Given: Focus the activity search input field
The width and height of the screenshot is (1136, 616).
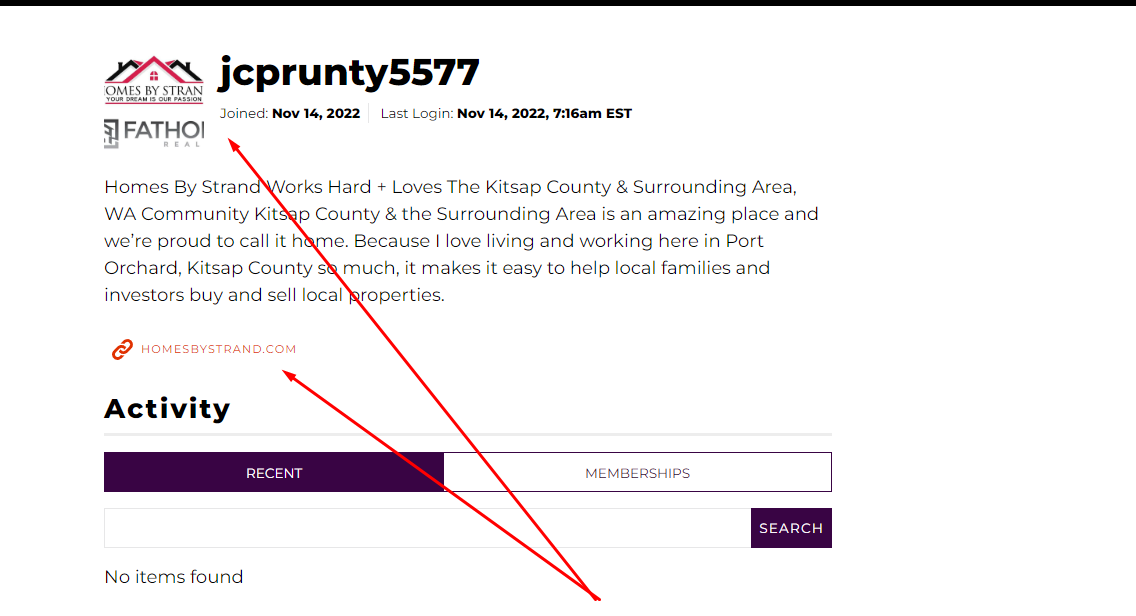Looking at the screenshot, I should pos(427,528).
